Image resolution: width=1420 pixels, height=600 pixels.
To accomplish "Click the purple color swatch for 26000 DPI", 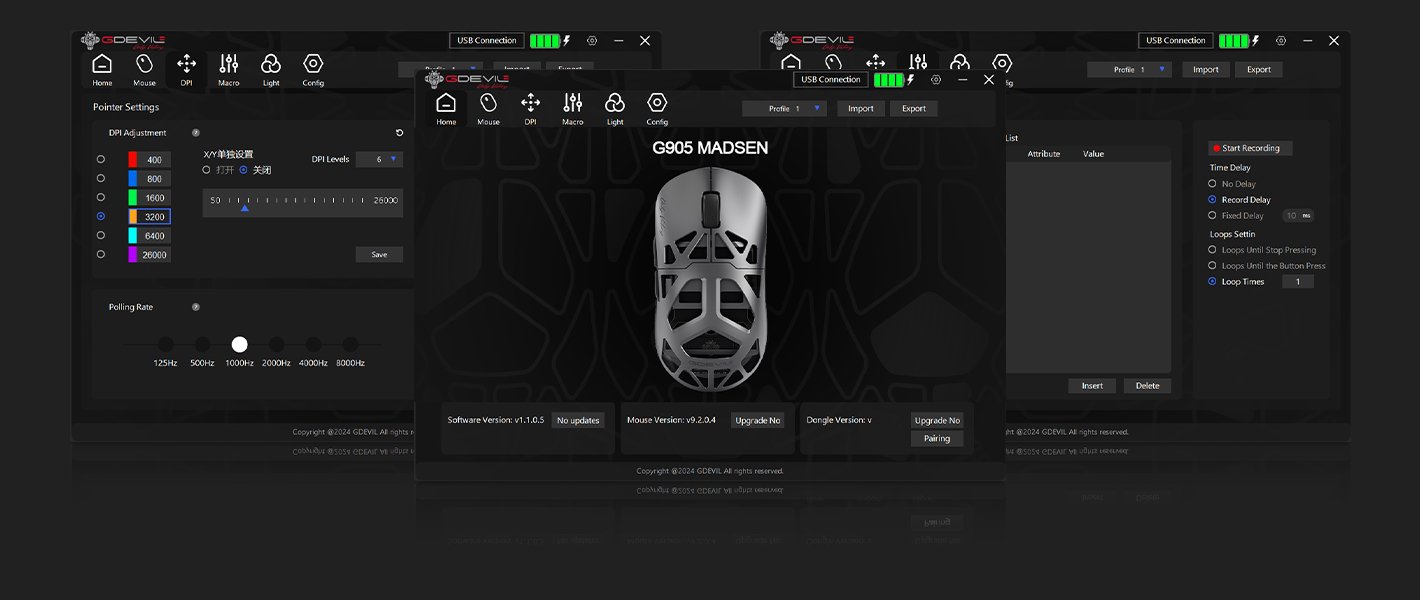I will point(133,255).
